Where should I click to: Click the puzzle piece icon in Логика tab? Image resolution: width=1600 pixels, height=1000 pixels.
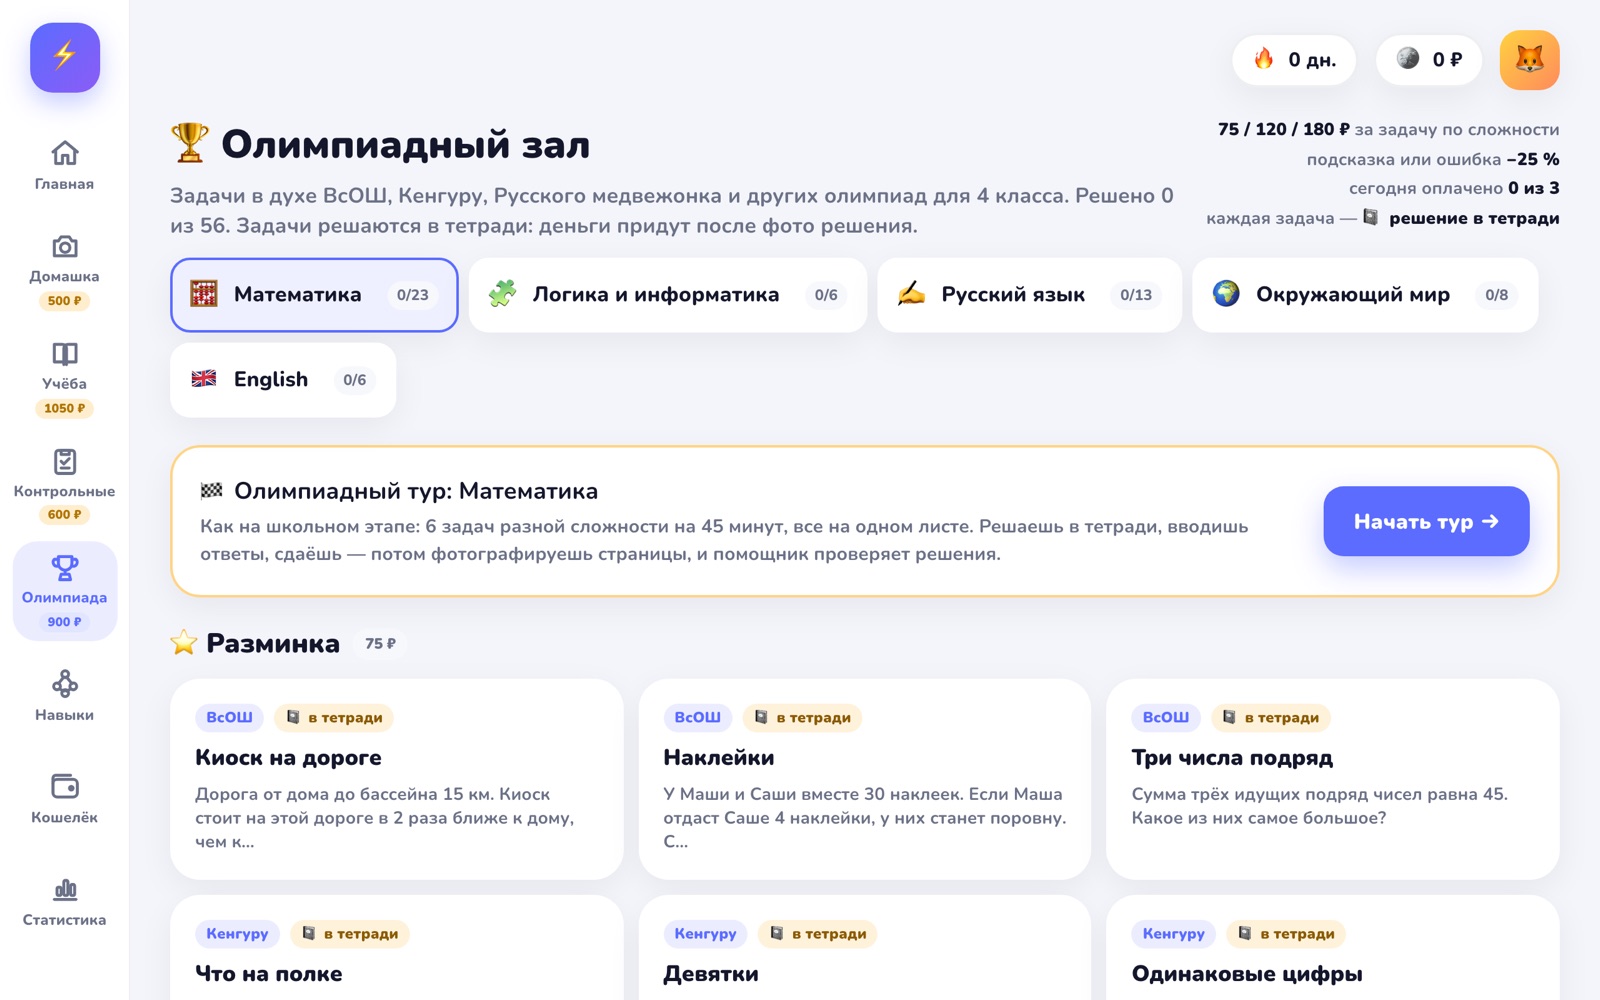502,294
